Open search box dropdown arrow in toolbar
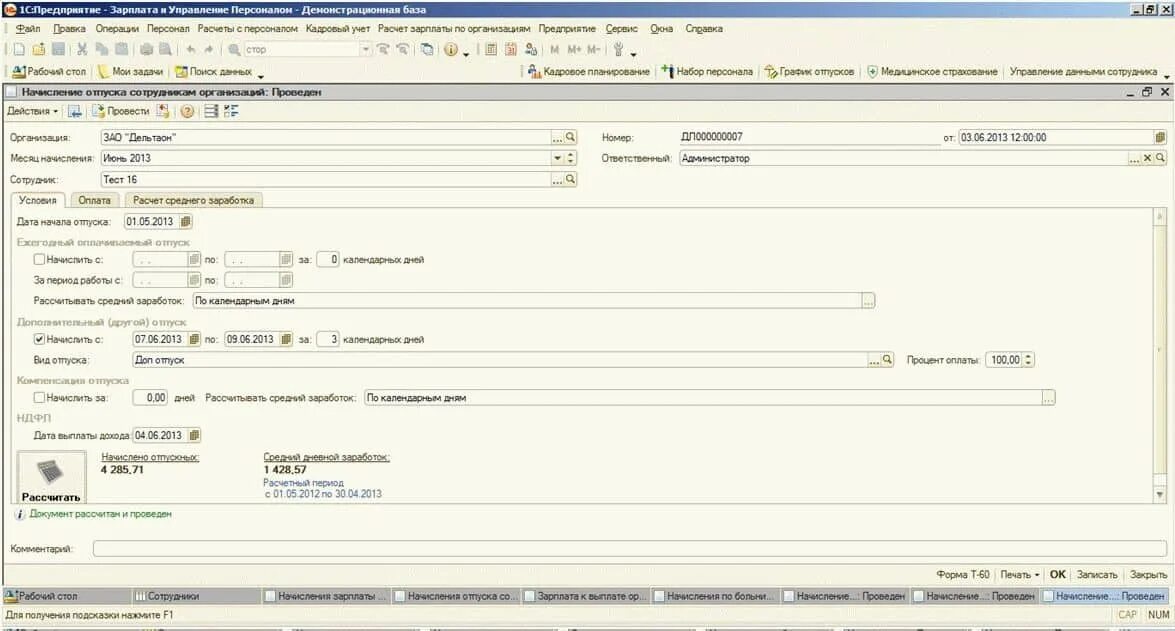1175x631 pixels. 366,49
